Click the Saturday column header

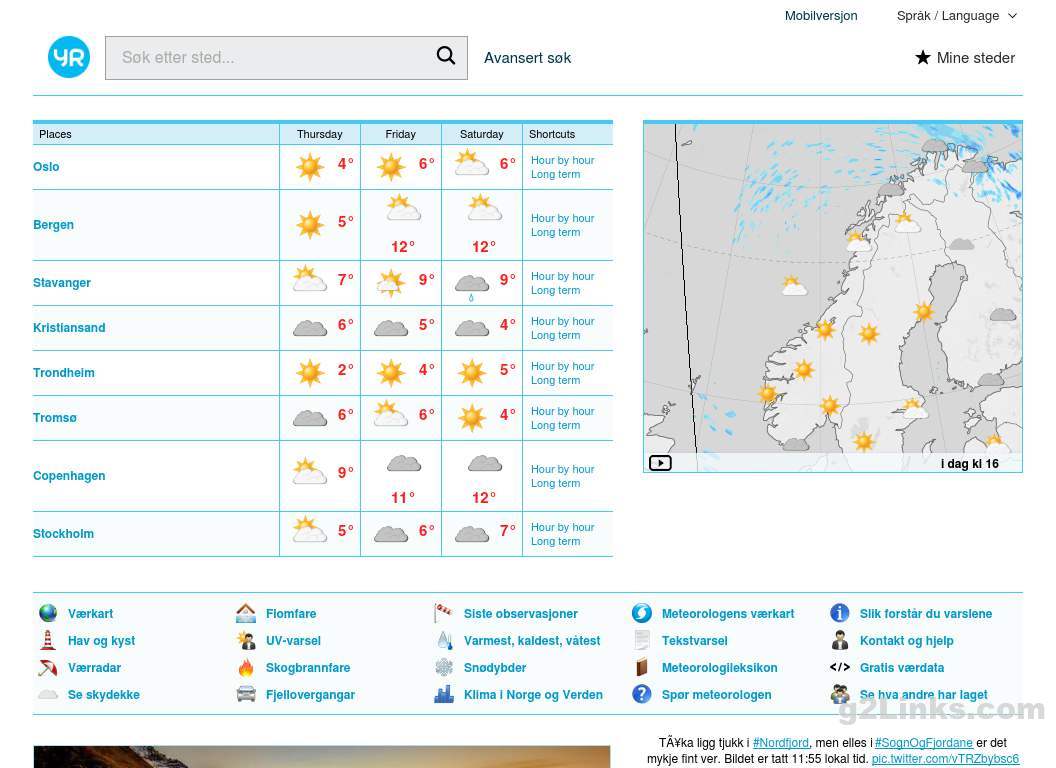(x=481, y=134)
